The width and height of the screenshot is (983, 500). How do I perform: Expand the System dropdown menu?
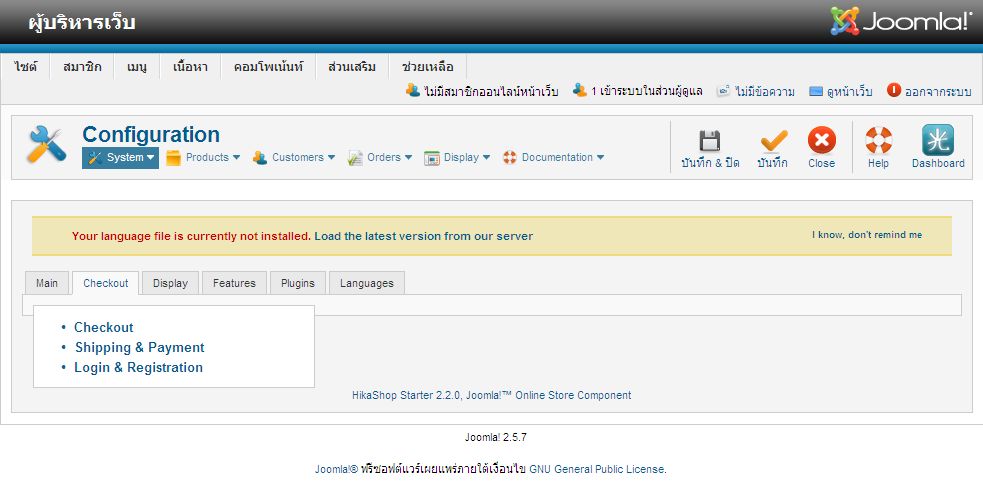tap(120, 158)
